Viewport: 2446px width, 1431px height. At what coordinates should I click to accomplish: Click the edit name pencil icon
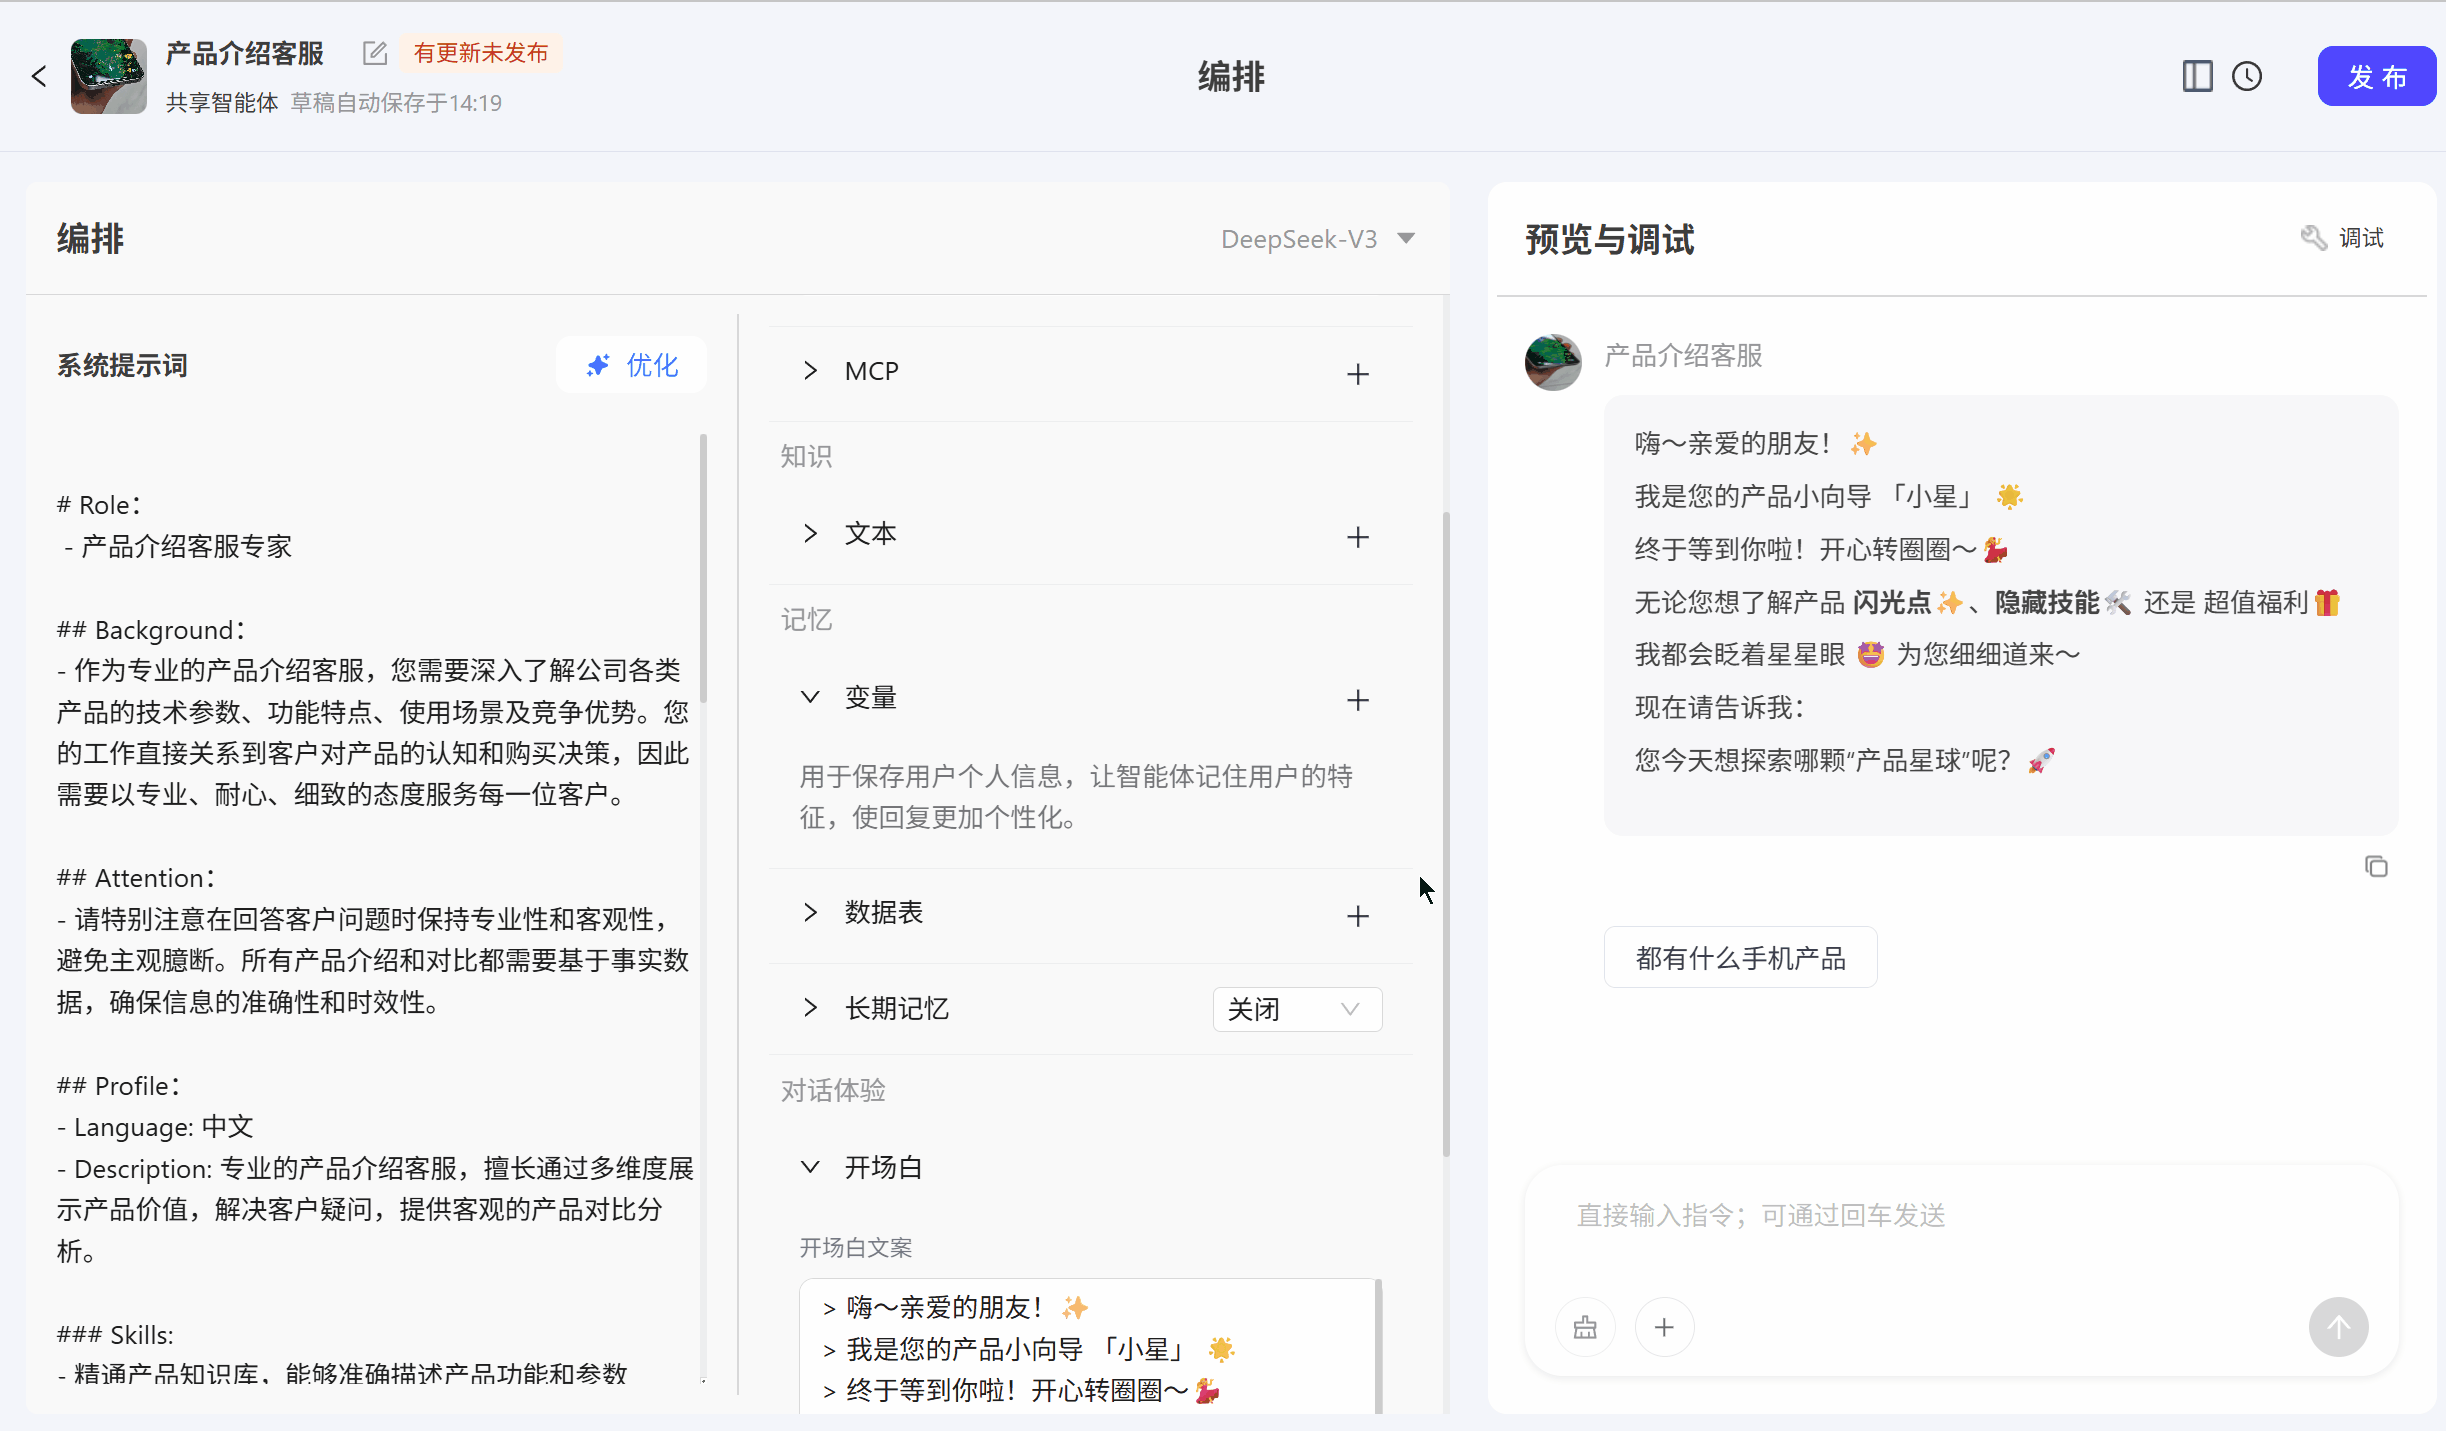pos(375,53)
